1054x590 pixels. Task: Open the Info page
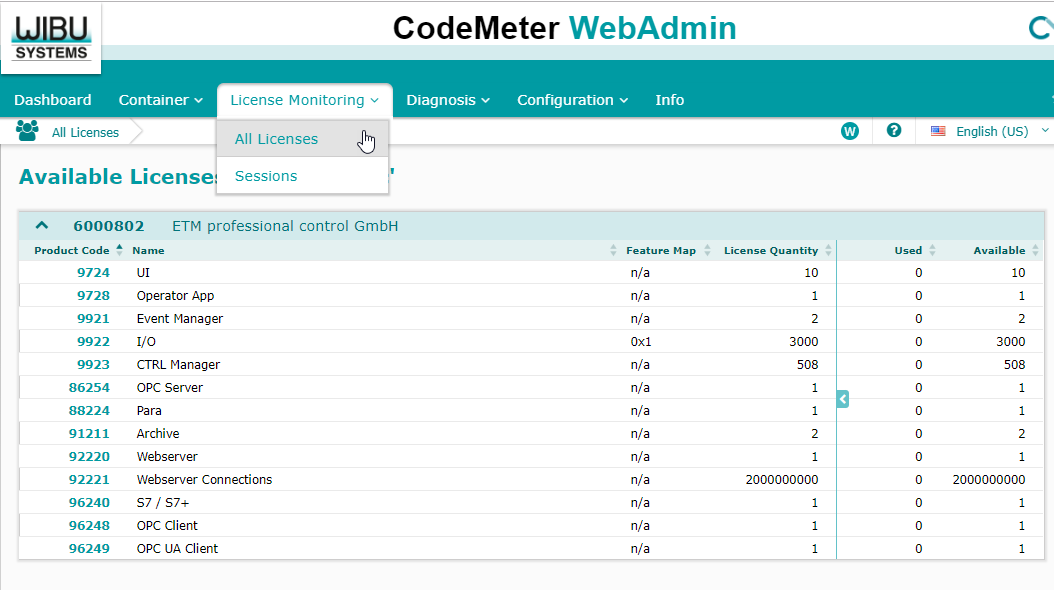pyautogui.click(x=669, y=100)
